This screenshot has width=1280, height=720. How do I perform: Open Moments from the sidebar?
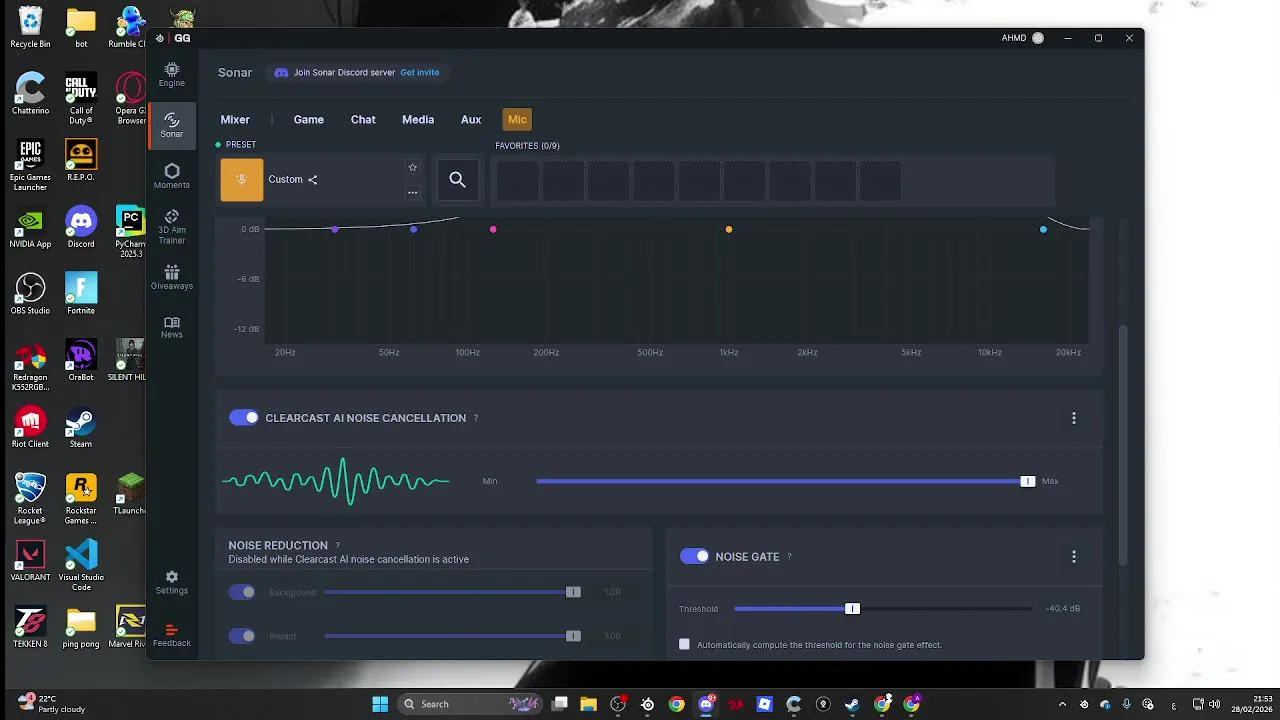[x=172, y=176]
